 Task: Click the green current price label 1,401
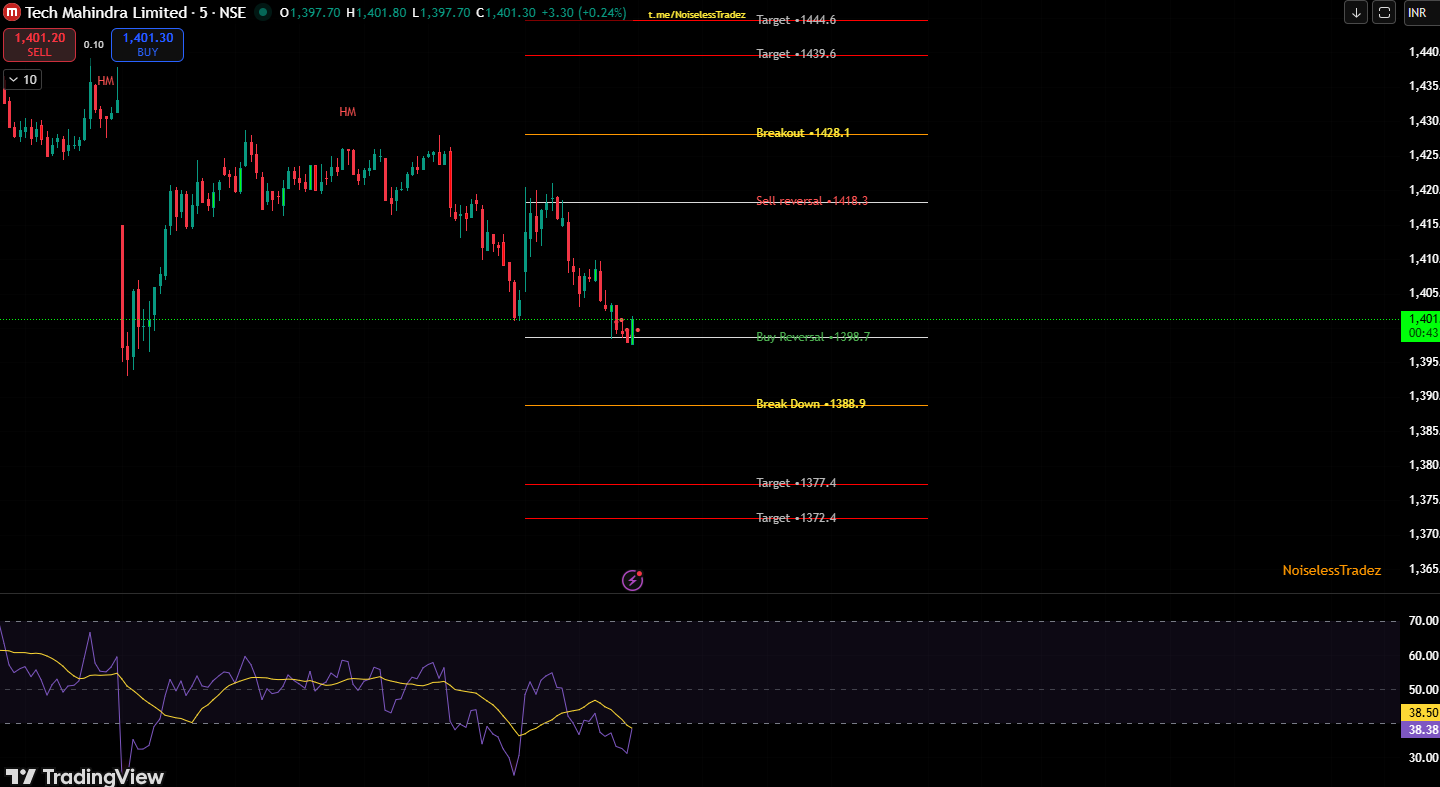pyautogui.click(x=1420, y=325)
